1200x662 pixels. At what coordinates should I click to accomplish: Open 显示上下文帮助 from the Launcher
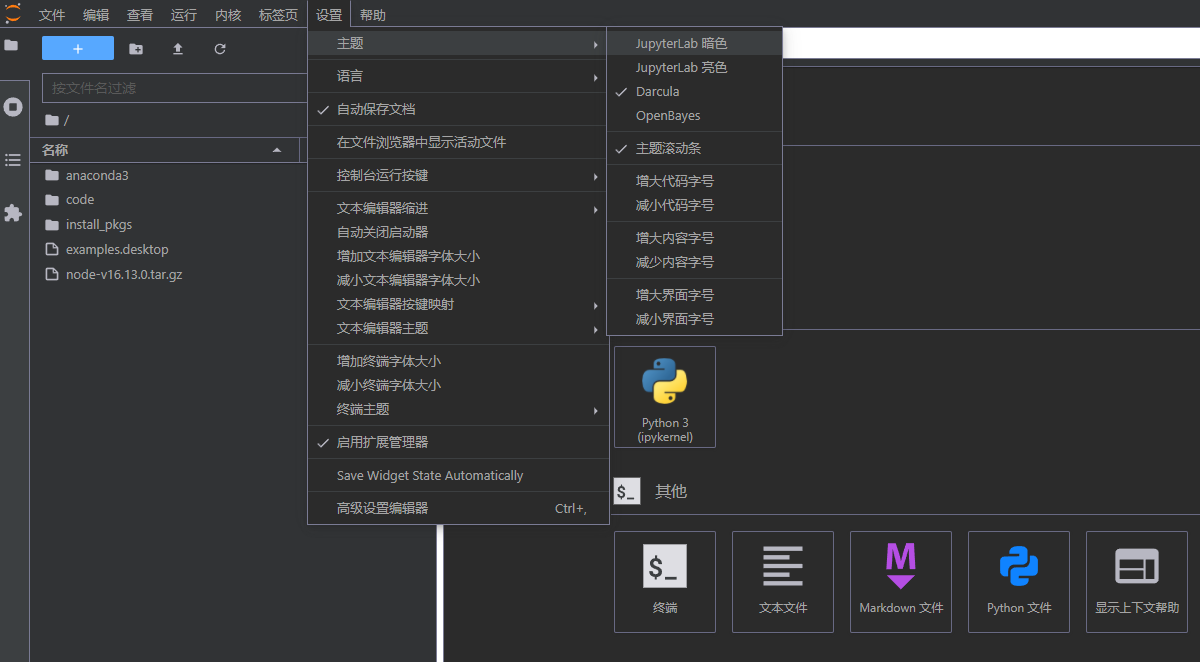1136,582
